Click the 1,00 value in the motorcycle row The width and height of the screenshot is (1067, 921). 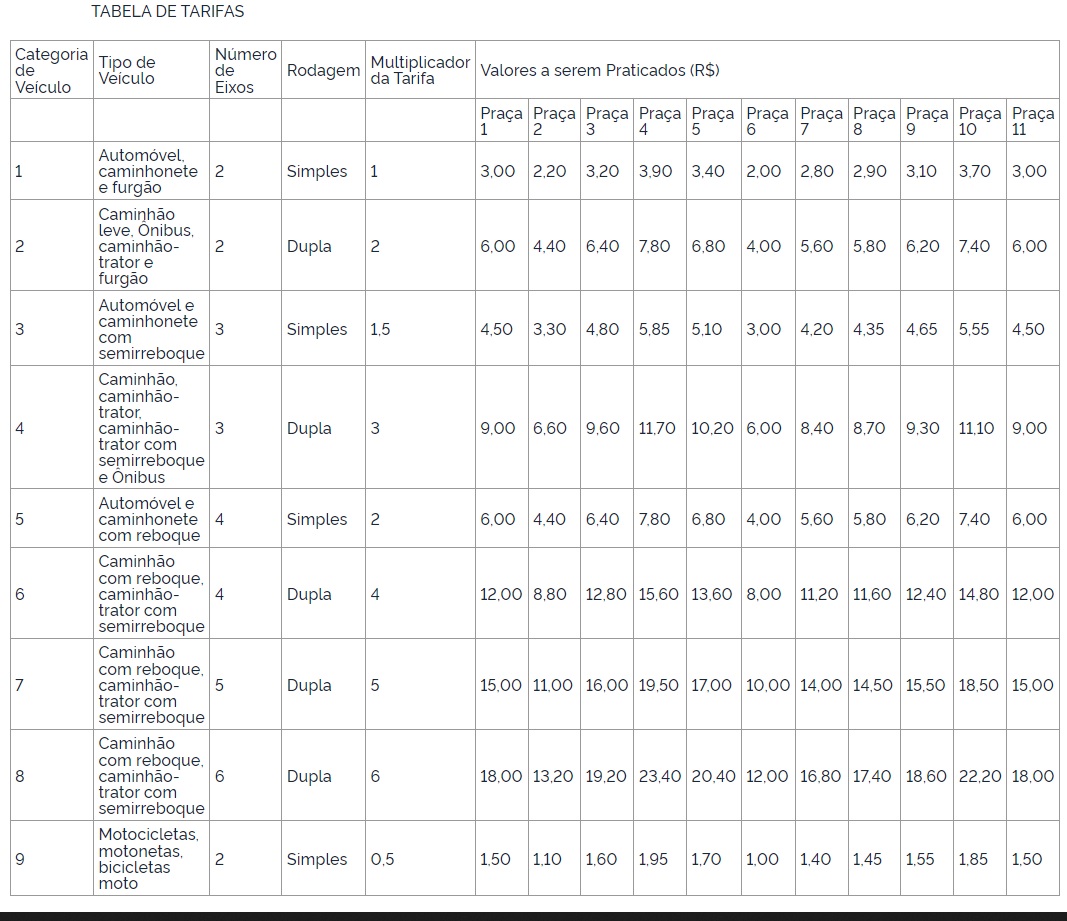tap(762, 859)
